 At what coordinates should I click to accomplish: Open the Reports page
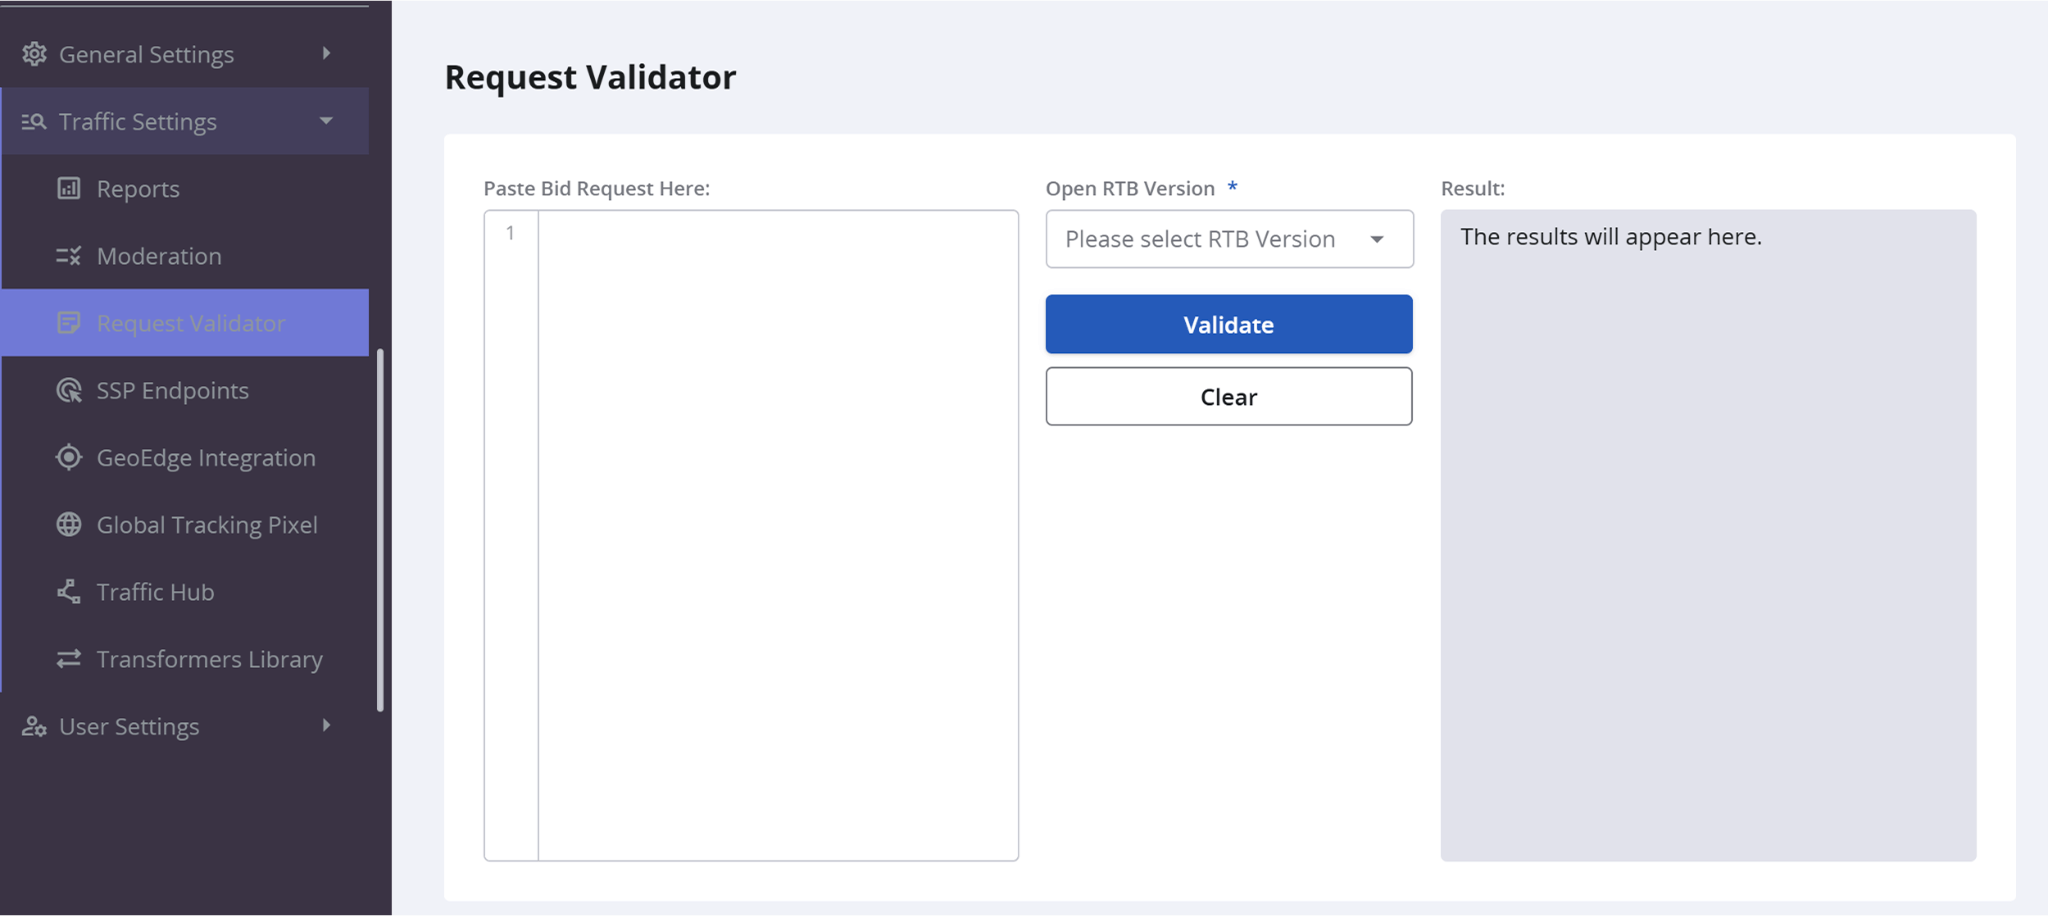[137, 188]
